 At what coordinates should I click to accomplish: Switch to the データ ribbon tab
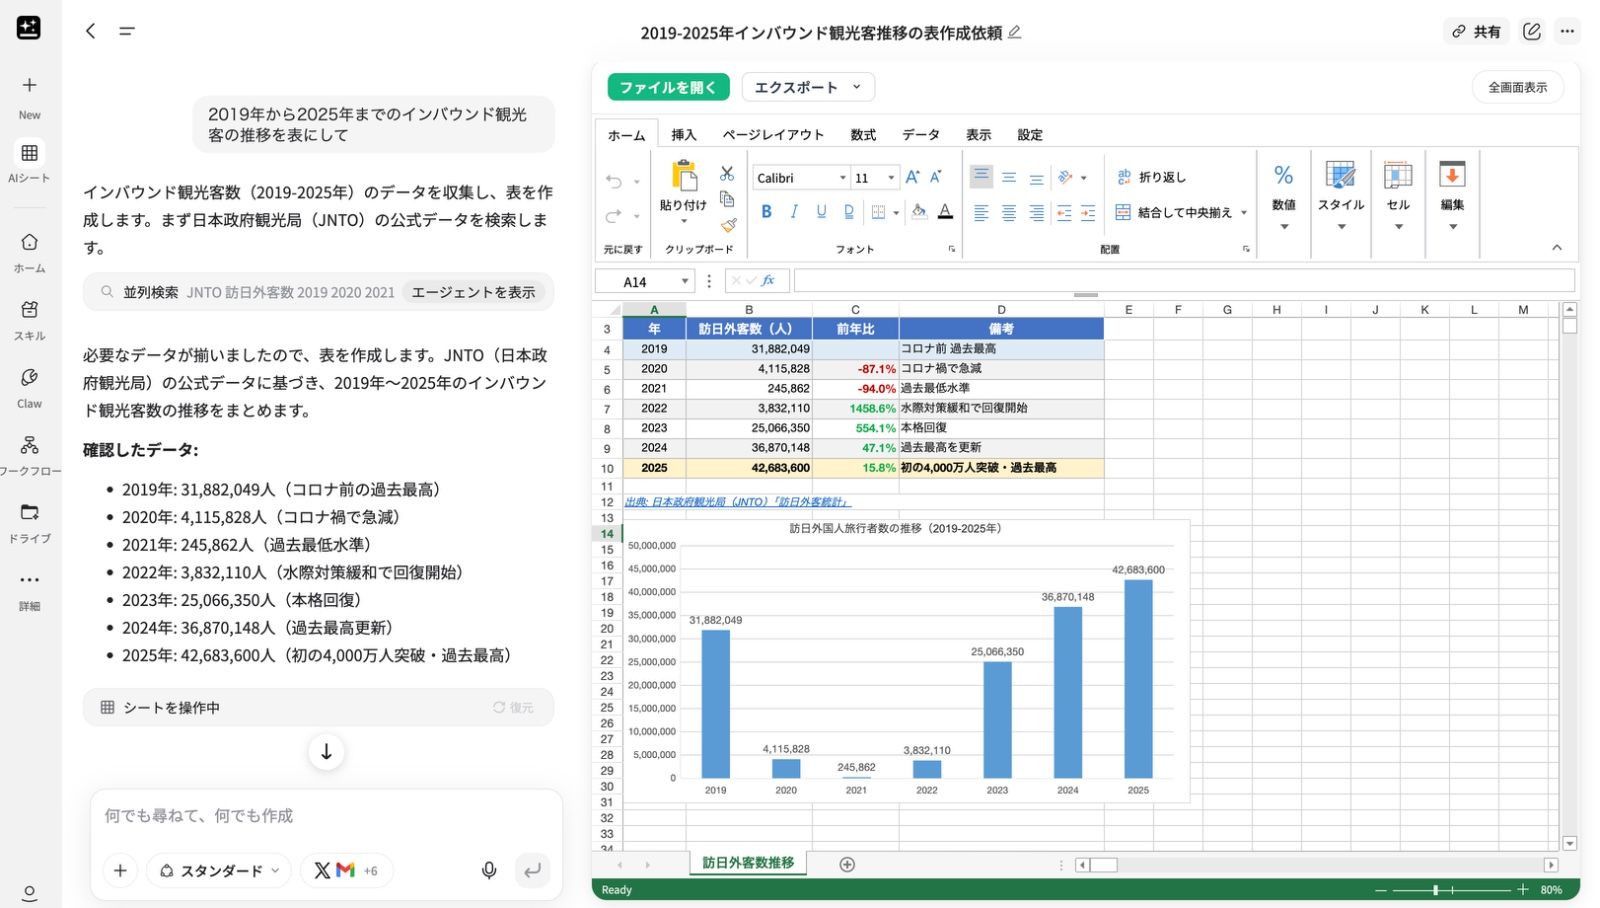(x=920, y=135)
